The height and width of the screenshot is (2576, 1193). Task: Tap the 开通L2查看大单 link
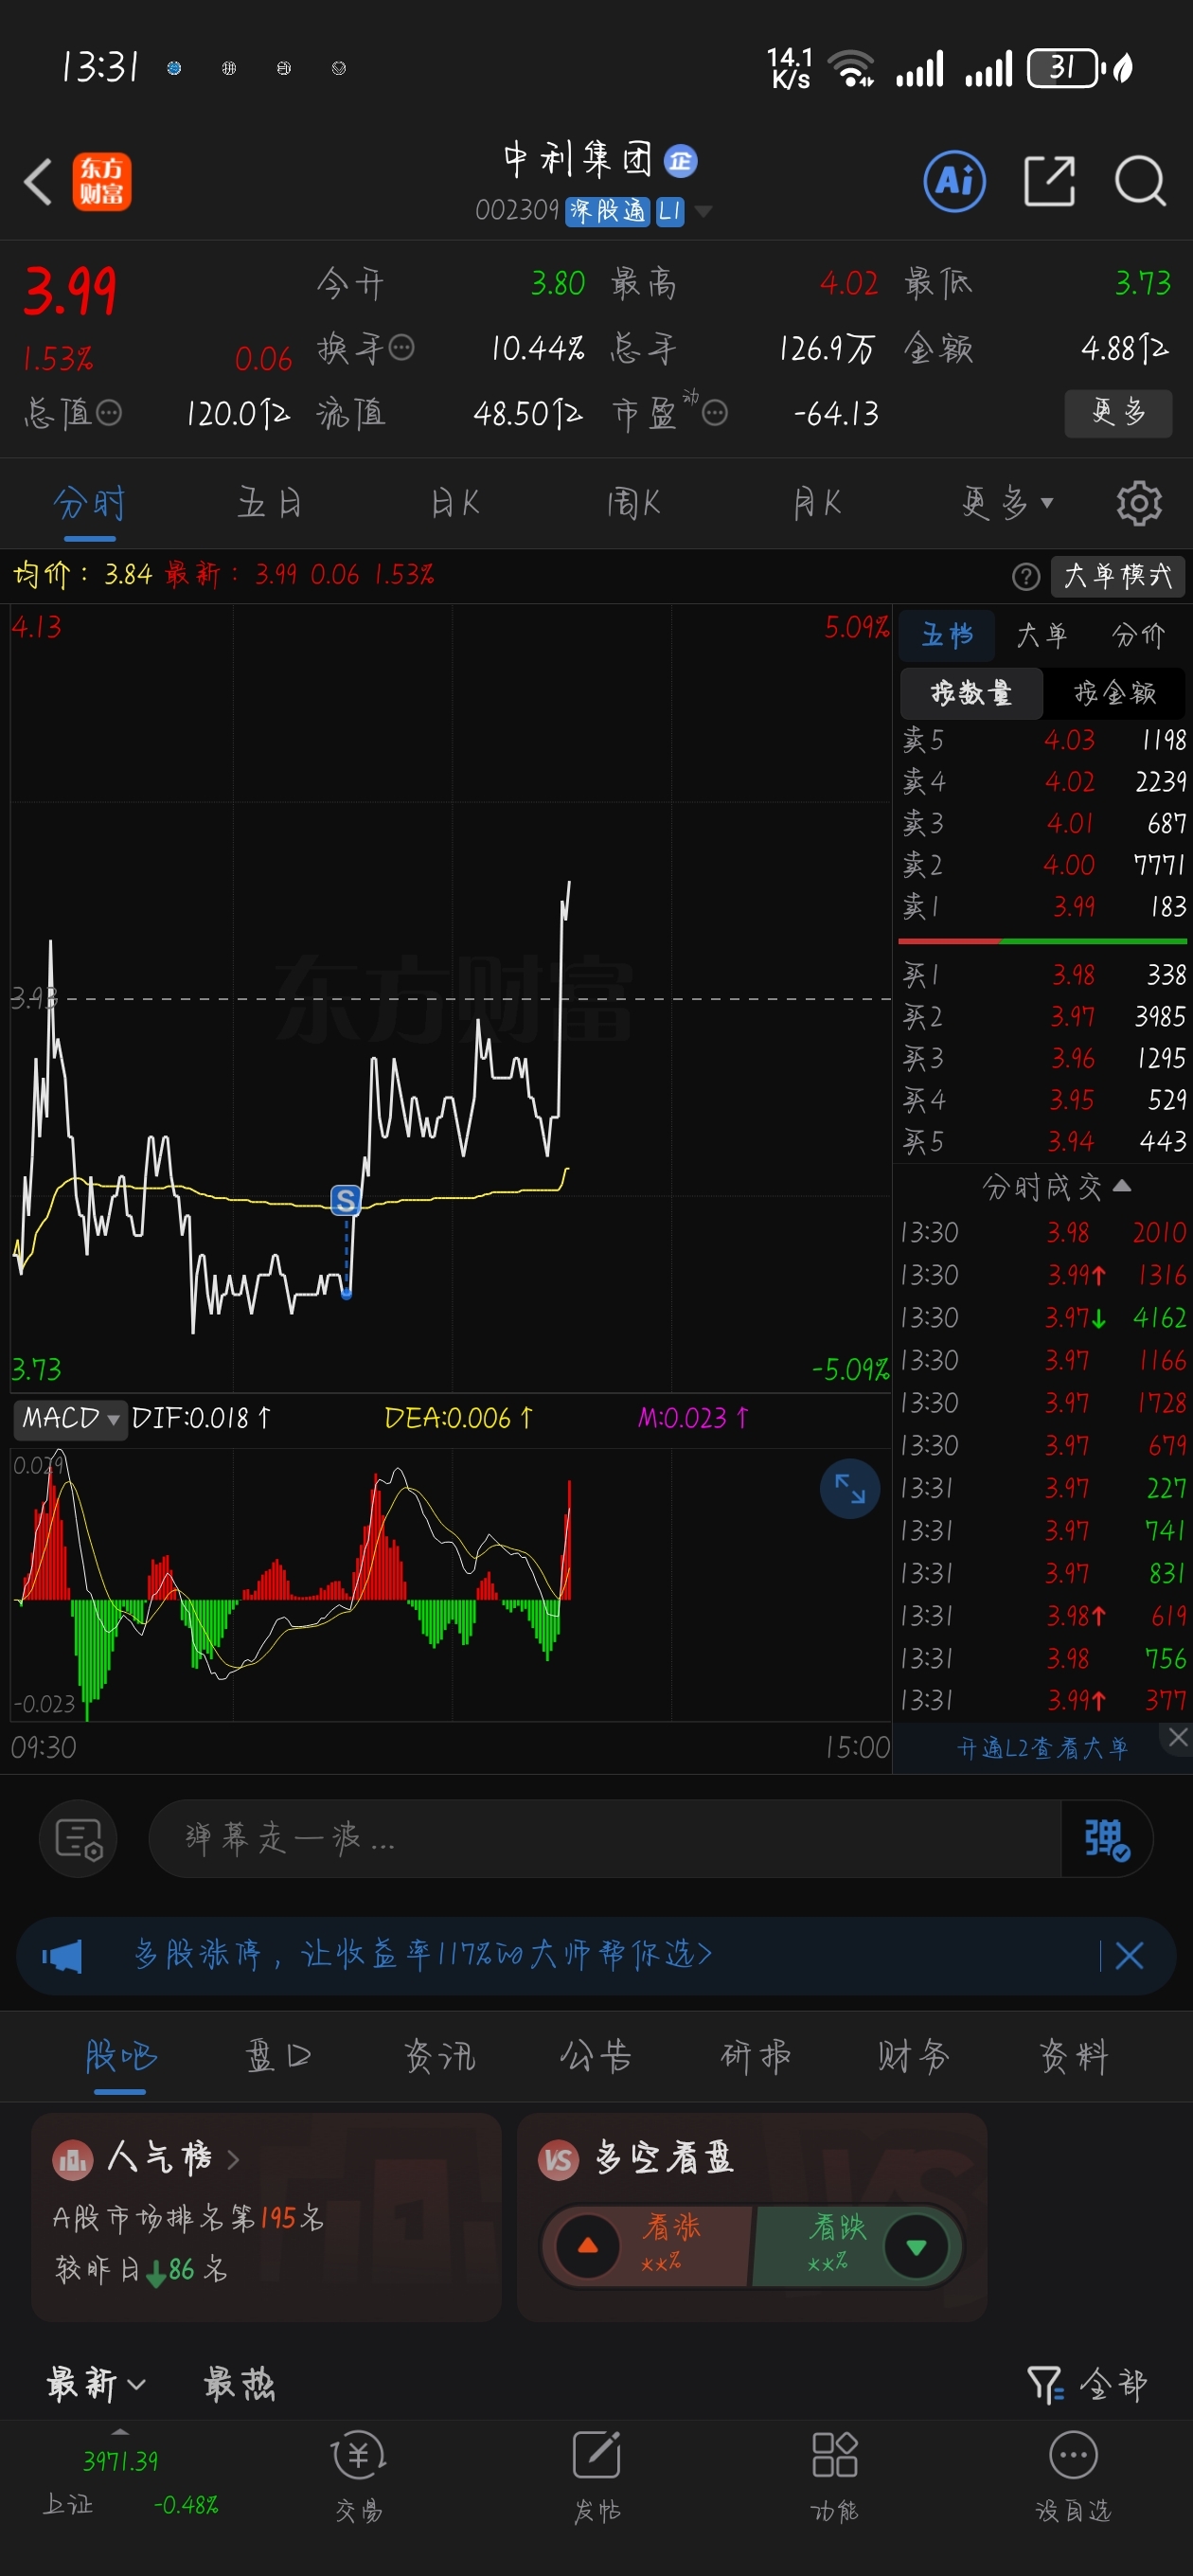[x=1042, y=1748]
